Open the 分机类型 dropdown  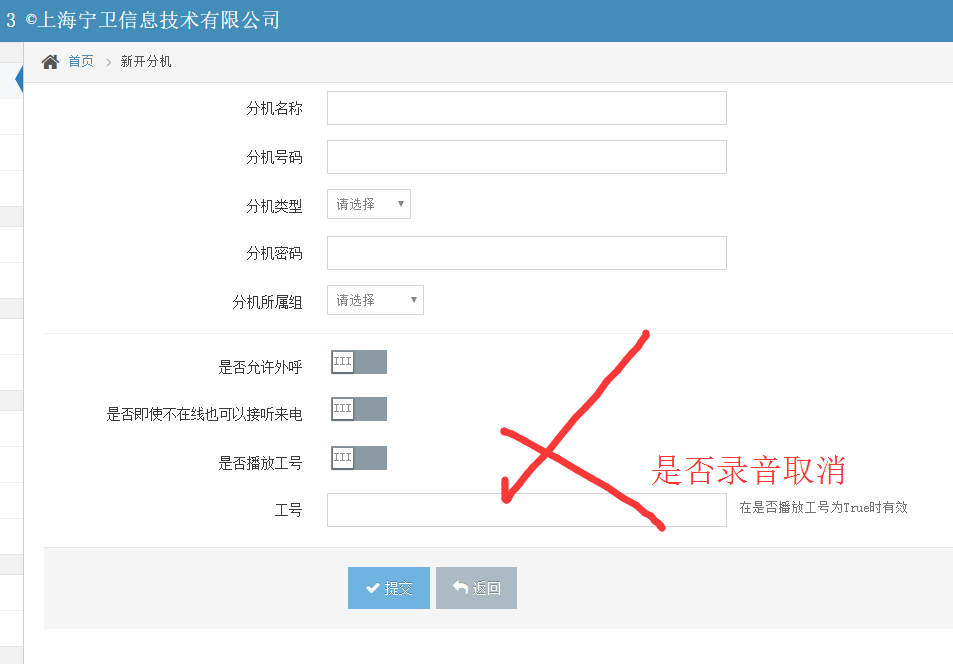coord(368,204)
